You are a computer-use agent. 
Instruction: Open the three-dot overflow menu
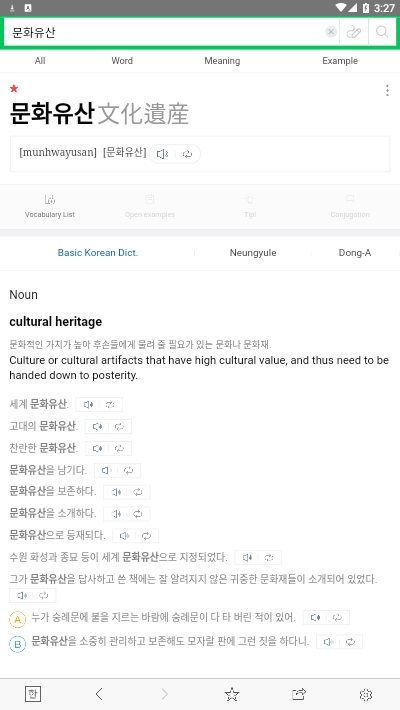[387, 90]
